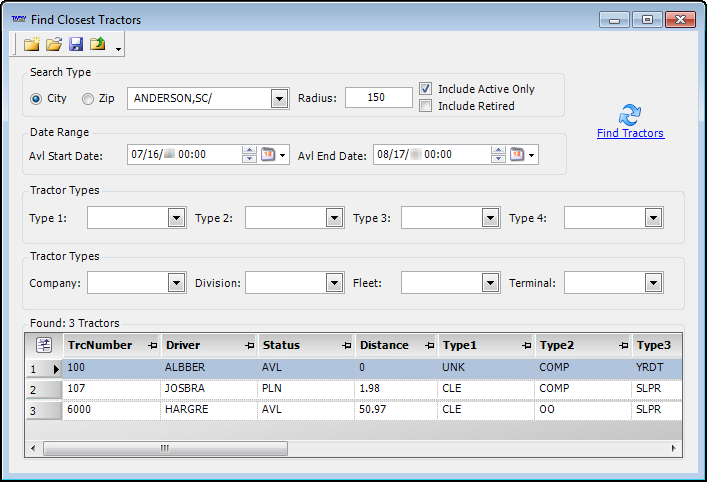Image resolution: width=707 pixels, height=482 pixels.
Task: Uncheck Include Active Only checkbox
Action: tap(425, 88)
